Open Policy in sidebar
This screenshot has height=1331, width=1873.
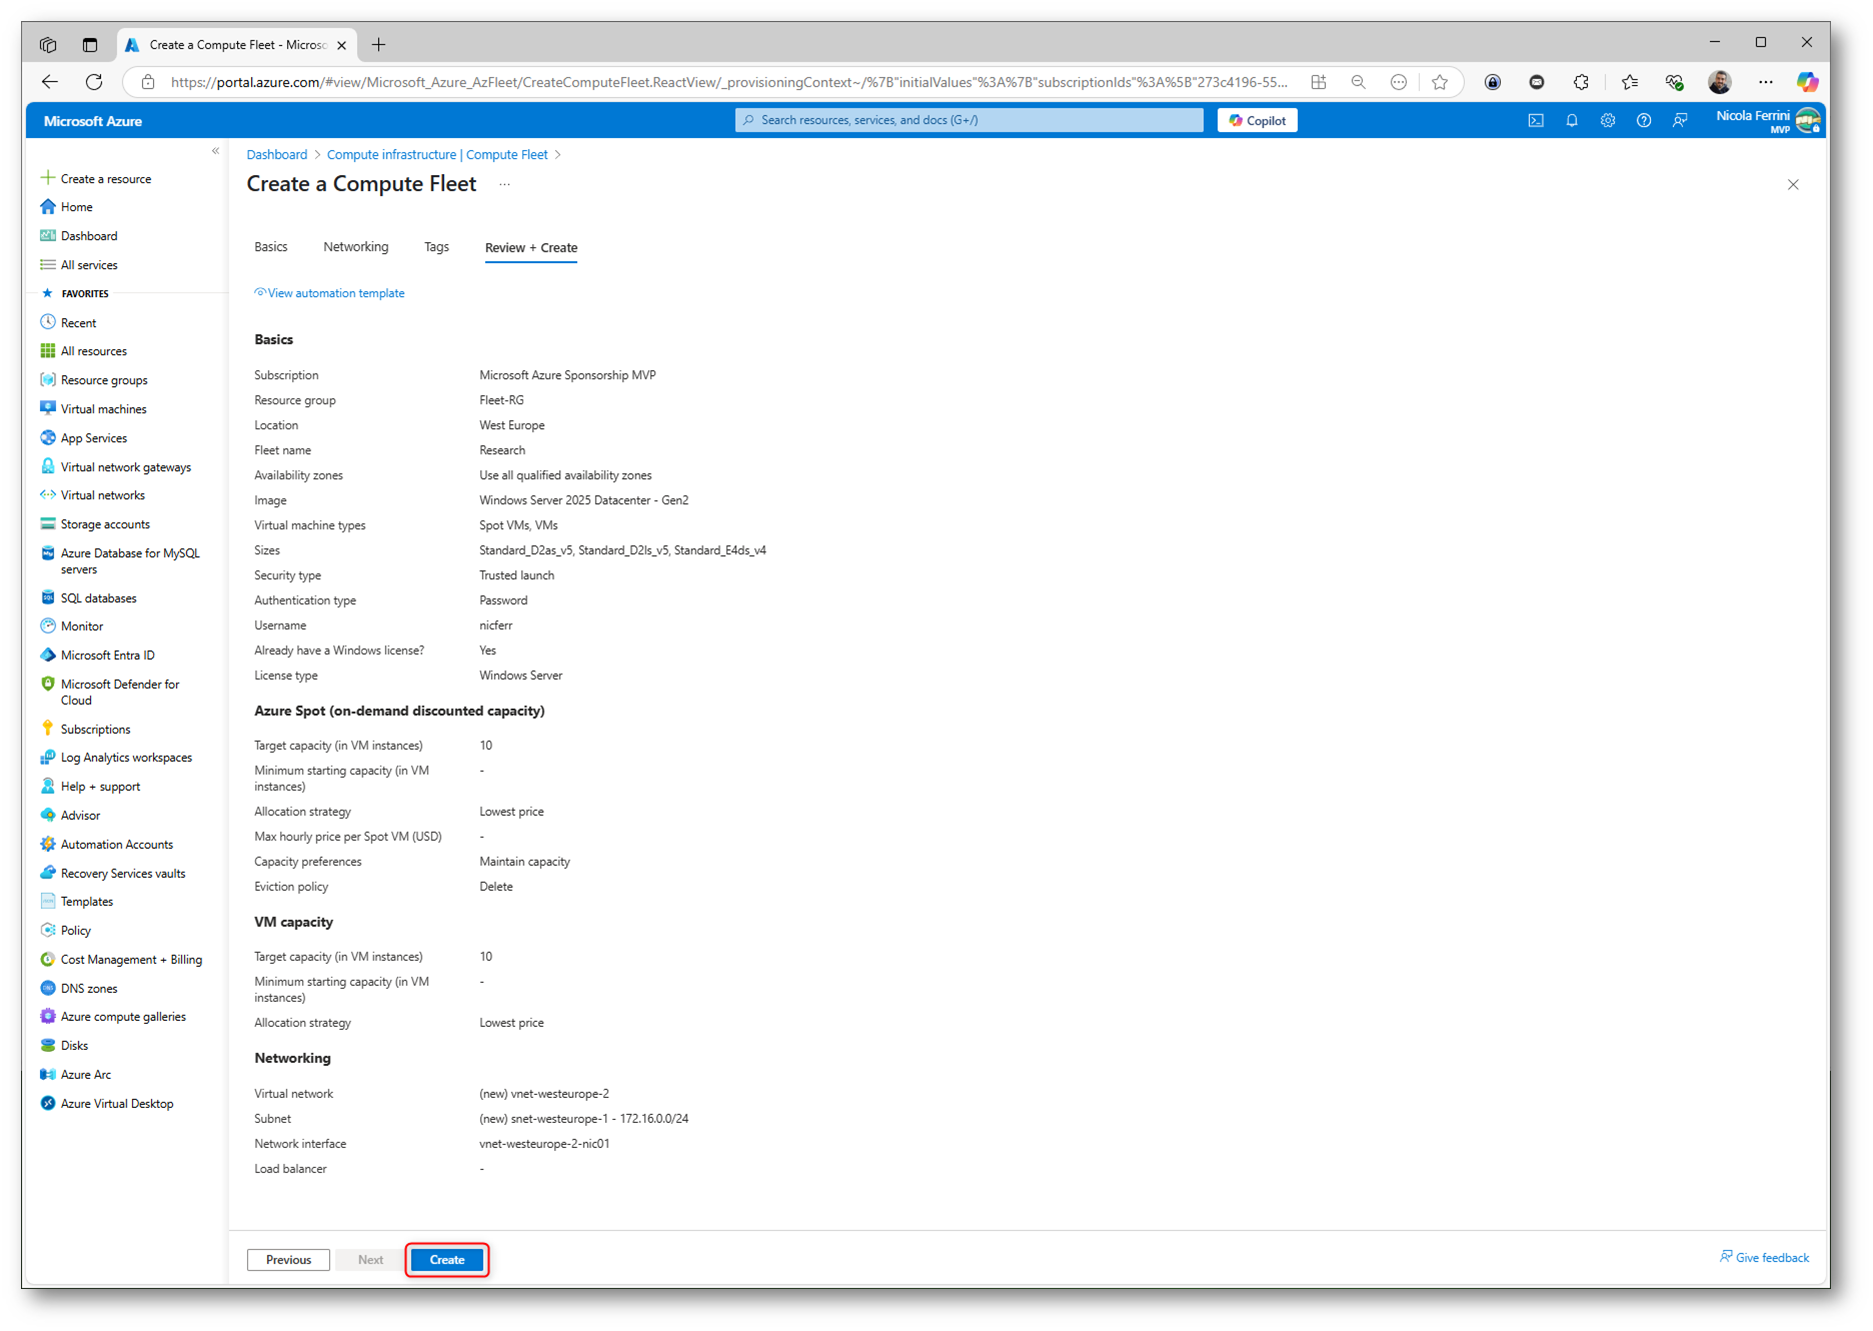point(75,931)
